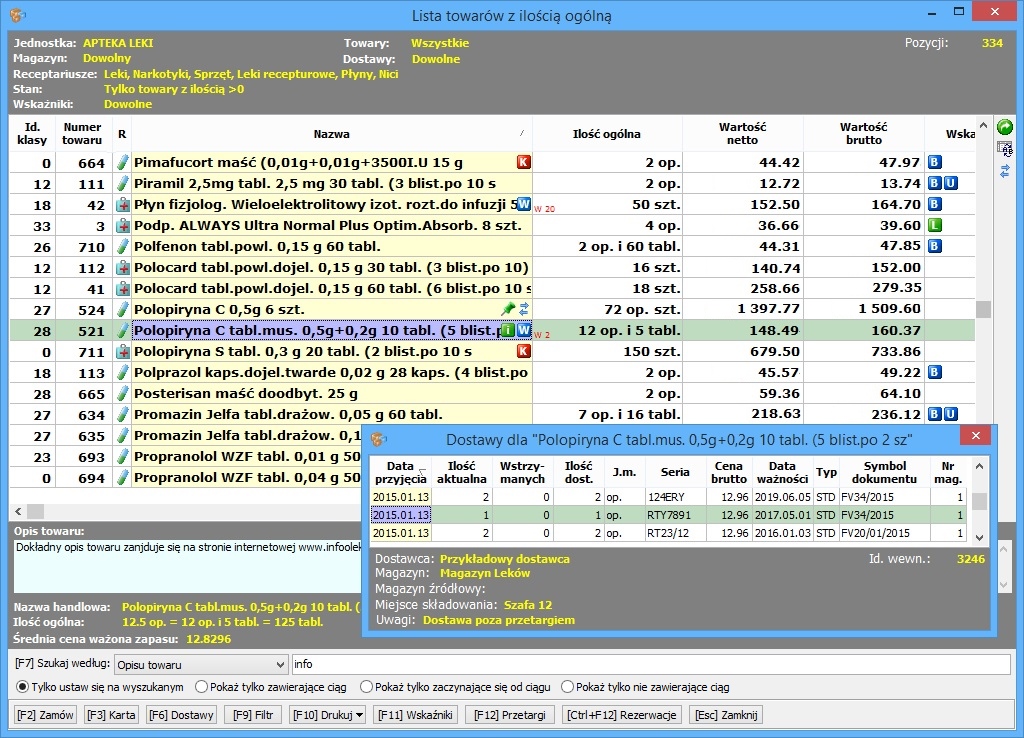Click the first-aid kit icon on Polopiryna S row

[x=123, y=351]
